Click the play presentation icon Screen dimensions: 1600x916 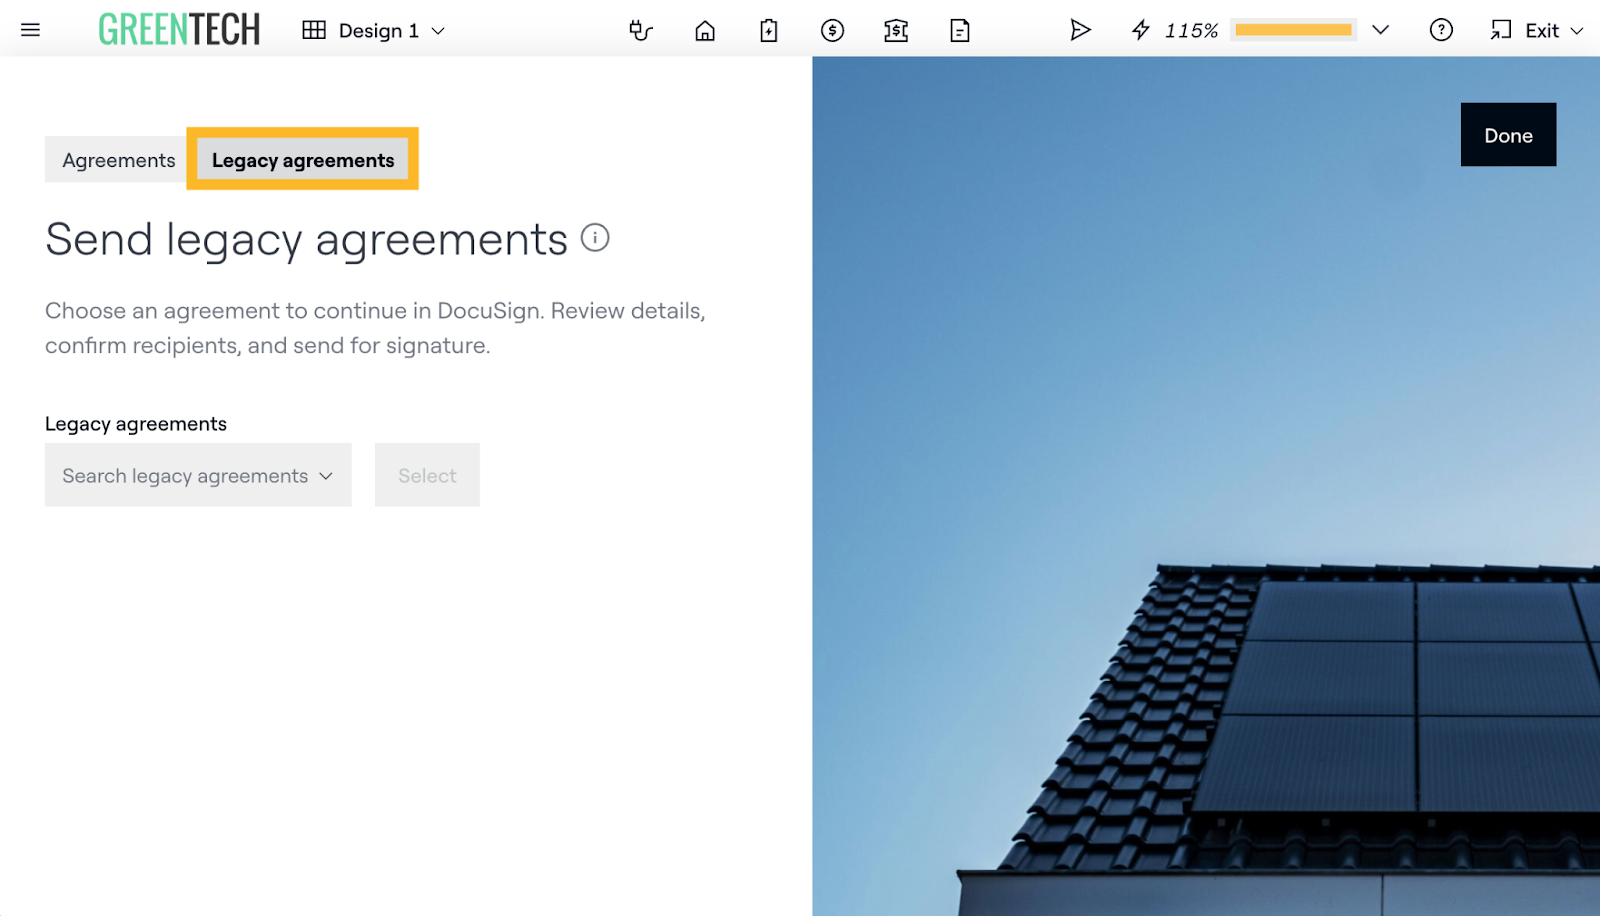[1080, 30]
